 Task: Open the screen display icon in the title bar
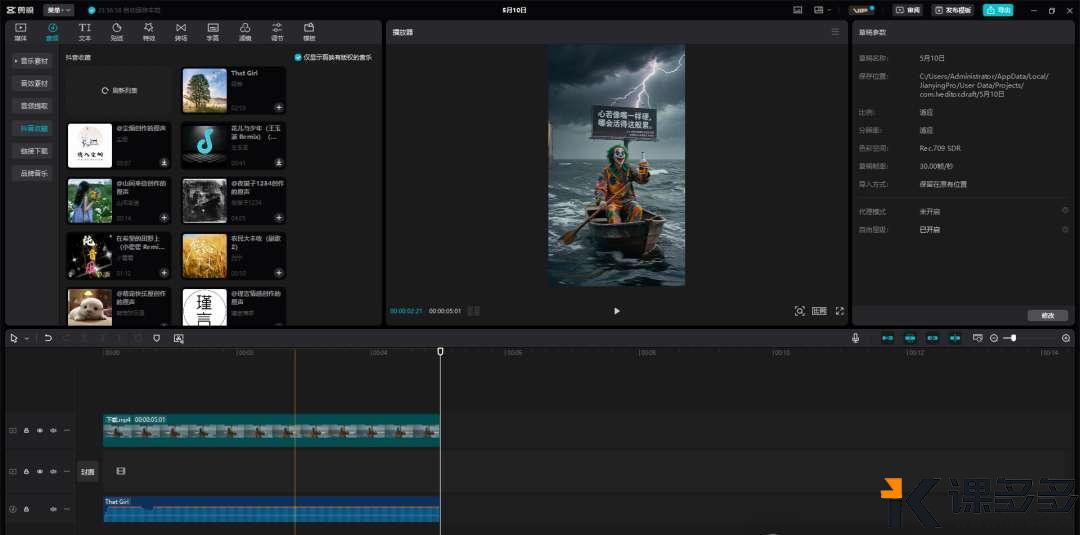798,10
